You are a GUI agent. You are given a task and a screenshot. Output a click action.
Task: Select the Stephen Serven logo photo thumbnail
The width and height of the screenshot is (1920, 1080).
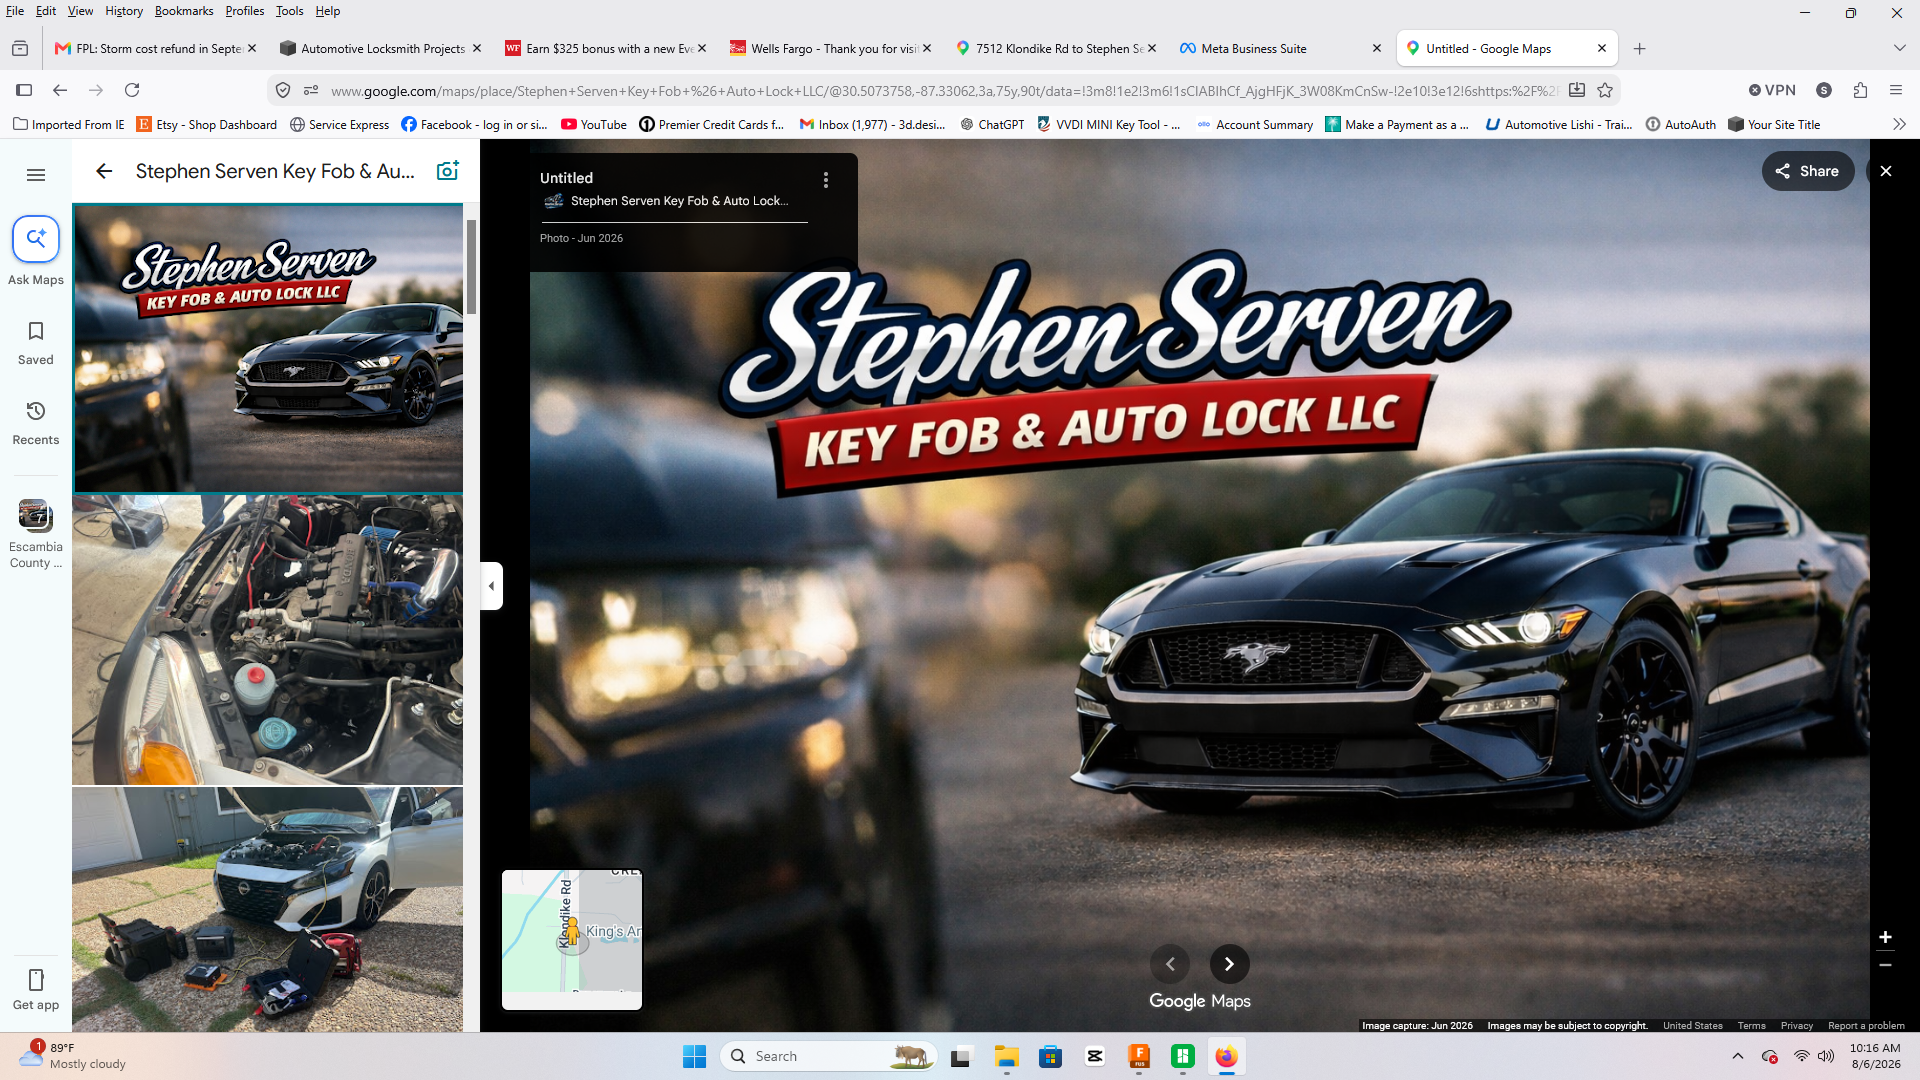pyautogui.click(x=268, y=348)
